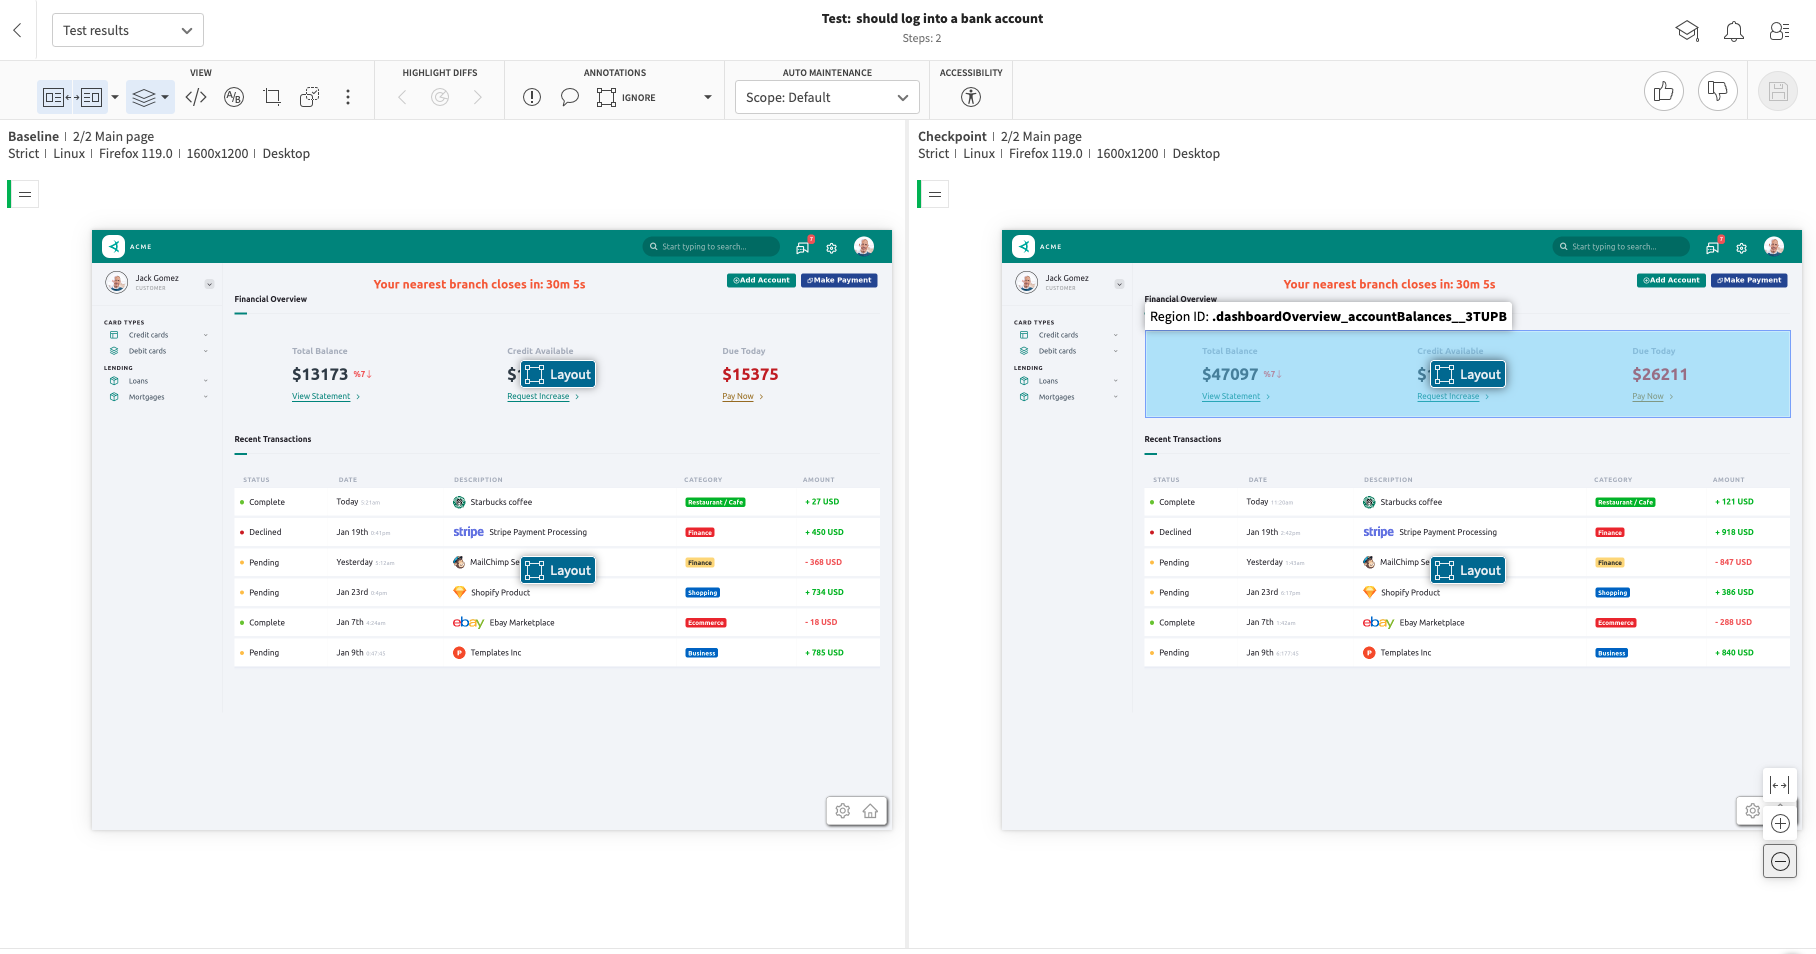Open the Scope: Default dropdown
1816x954 pixels.
click(x=826, y=97)
